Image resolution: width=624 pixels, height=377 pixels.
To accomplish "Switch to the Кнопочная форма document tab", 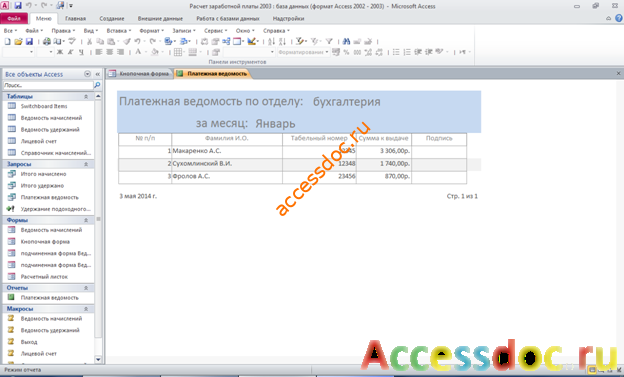I will pyautogui.click(x=139, y=74).
